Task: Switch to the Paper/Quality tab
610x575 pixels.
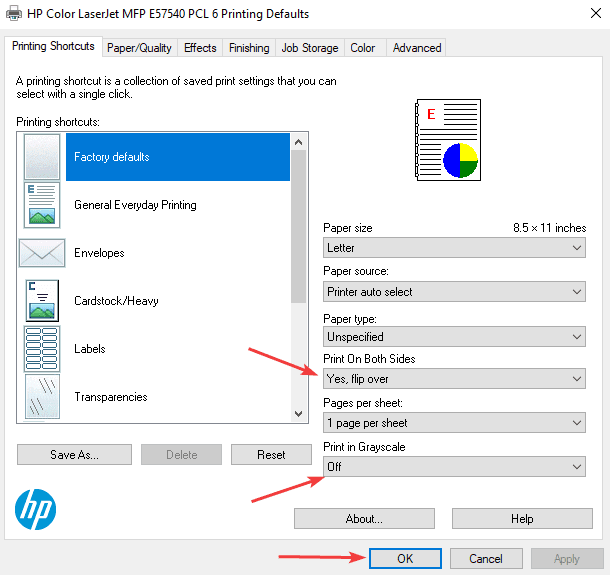Action: (139, 48)
